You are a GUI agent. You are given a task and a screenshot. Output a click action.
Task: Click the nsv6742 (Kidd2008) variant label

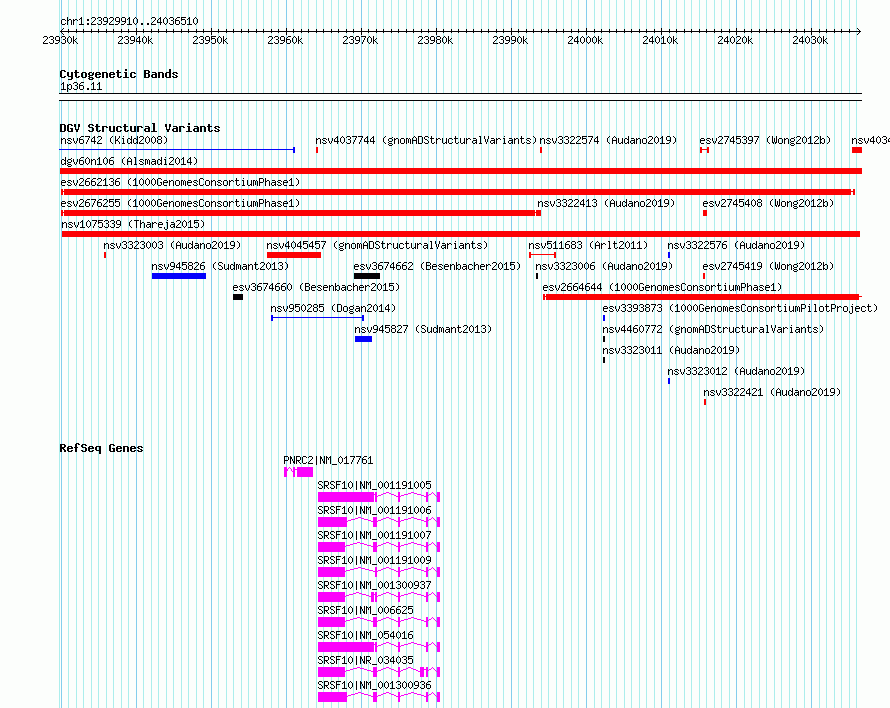114,140
